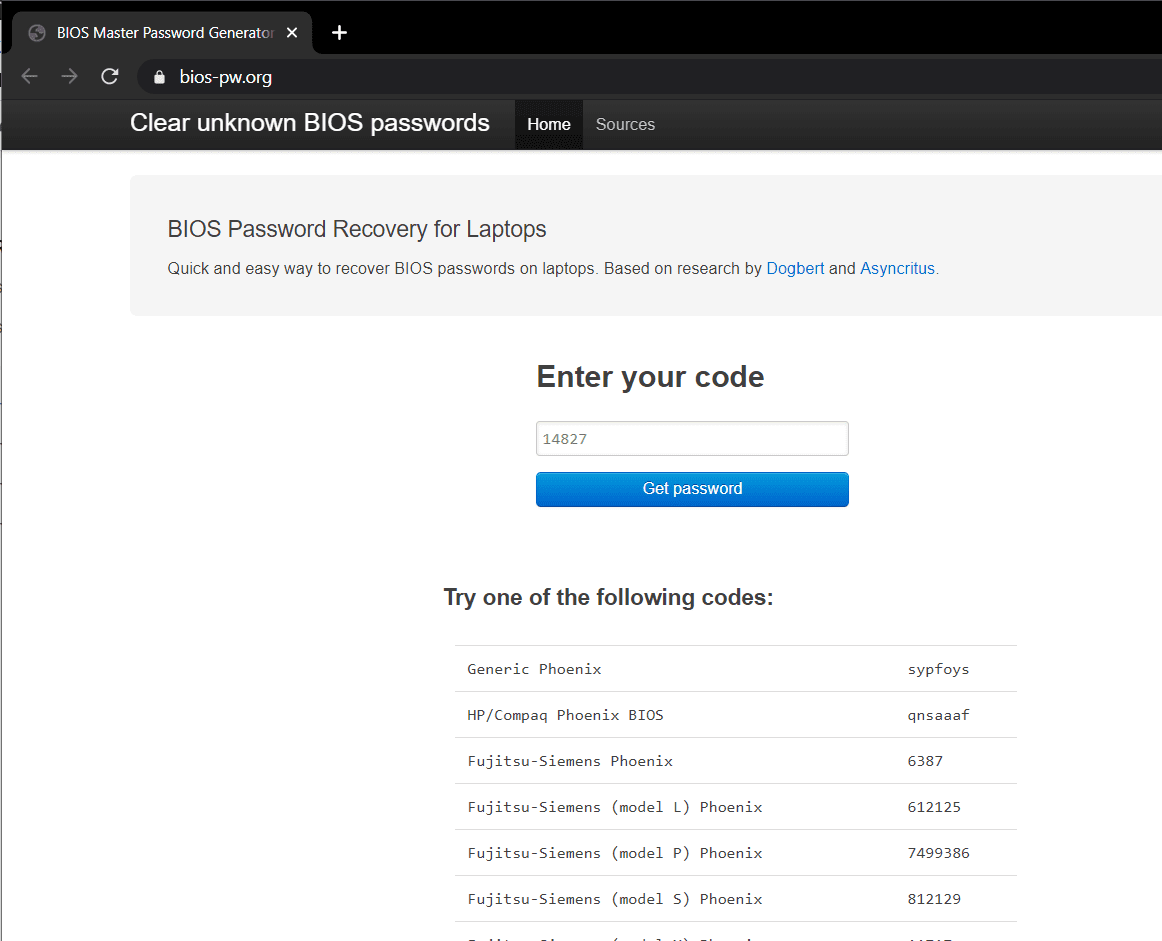Screen dimensions: 1162x941
Task: Click the globe favicon on the tab
Action: point(37,33)
